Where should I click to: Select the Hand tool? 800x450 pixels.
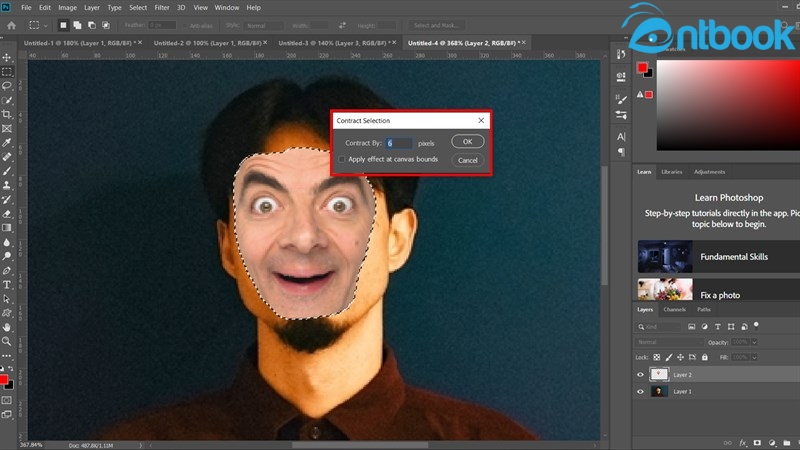[x=7, y=327]
